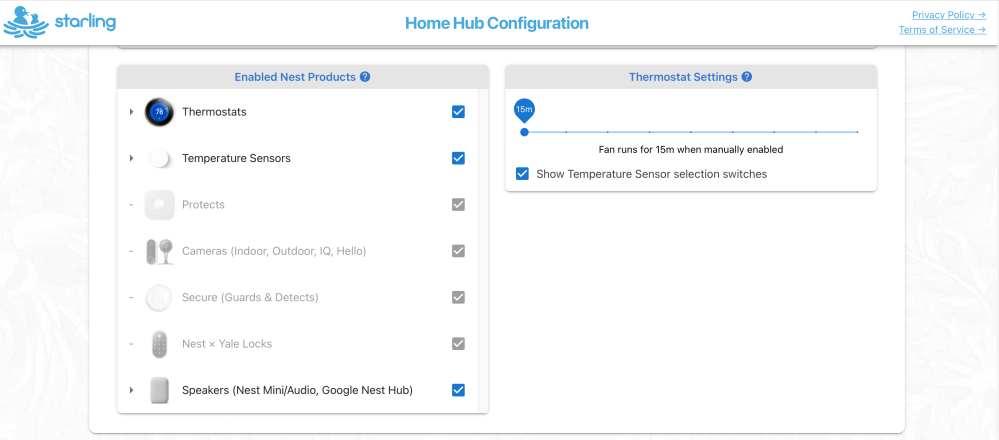Open the Privacy Policy link

(949, 15)
